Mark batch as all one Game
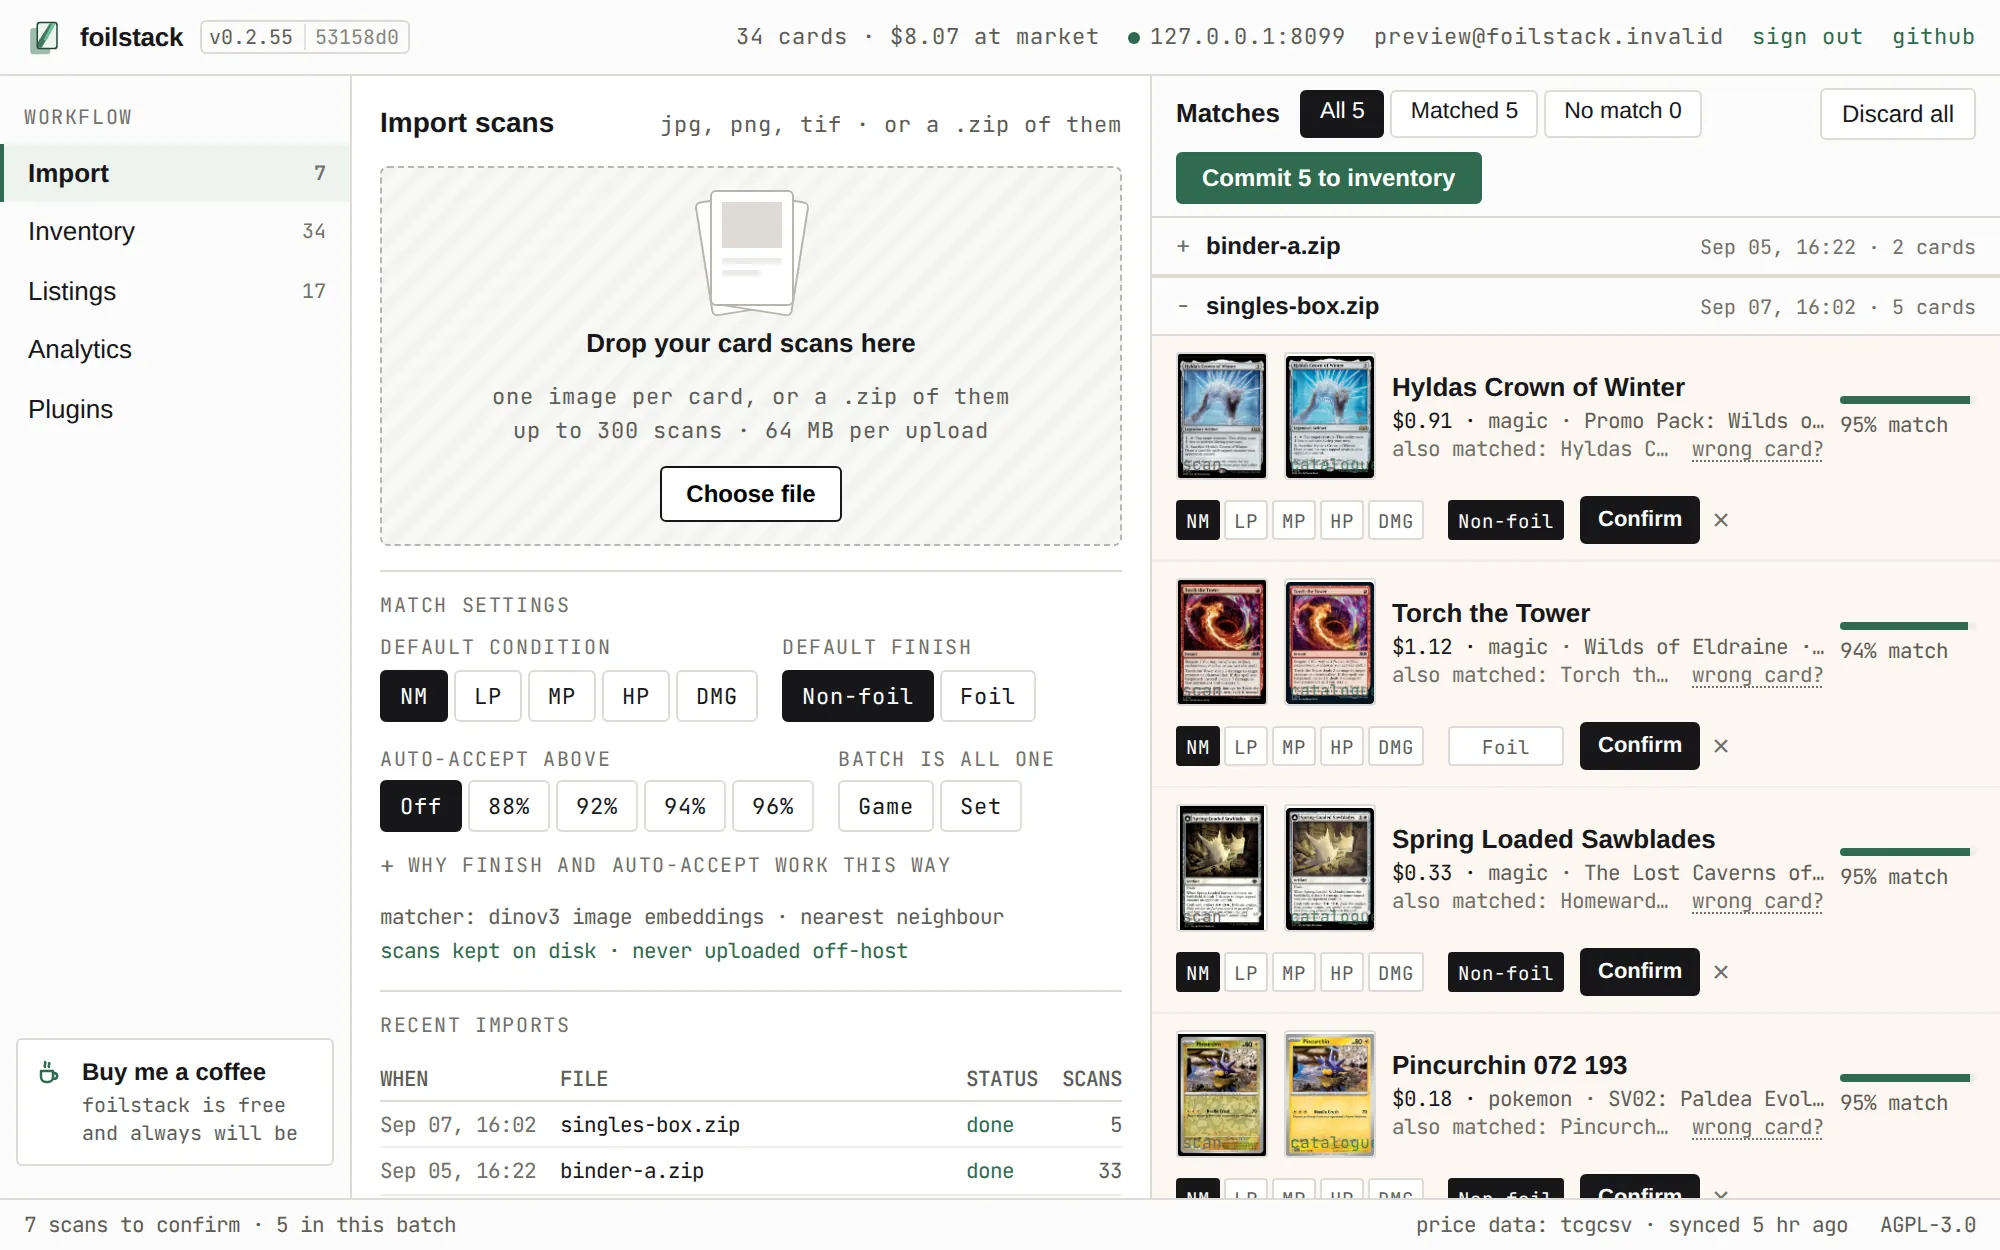2000x1250 pixels. (886, 806)
